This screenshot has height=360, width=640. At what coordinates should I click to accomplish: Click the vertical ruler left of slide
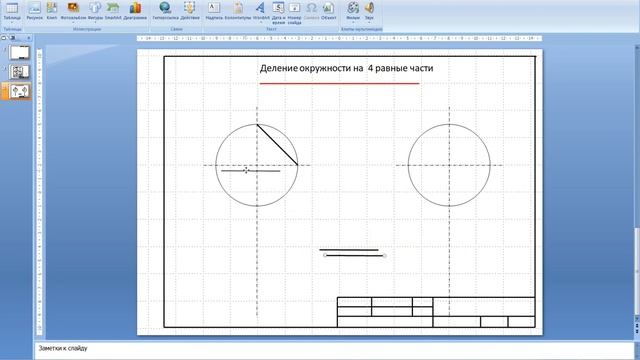[x=40, y=192]
